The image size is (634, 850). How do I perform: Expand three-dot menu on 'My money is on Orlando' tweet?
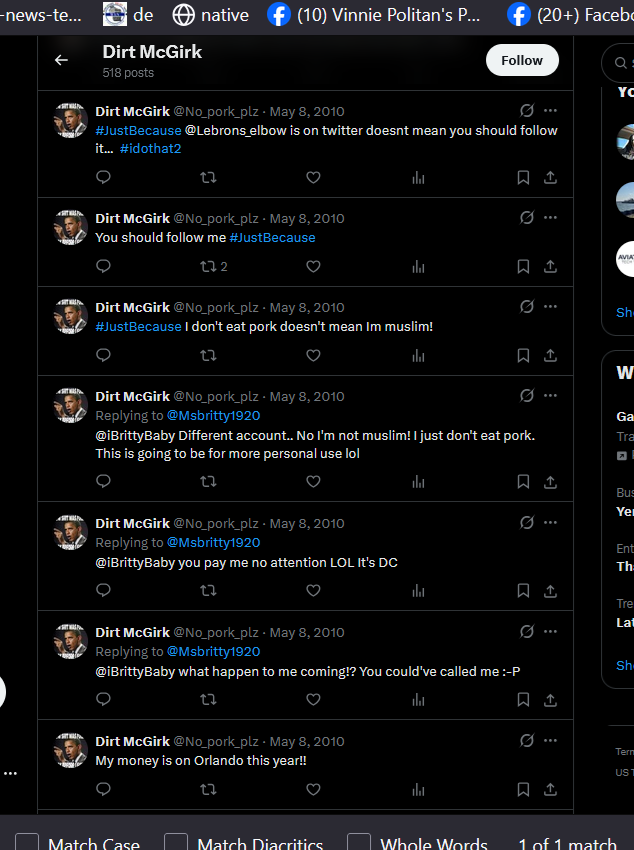[x=550, y=740]
